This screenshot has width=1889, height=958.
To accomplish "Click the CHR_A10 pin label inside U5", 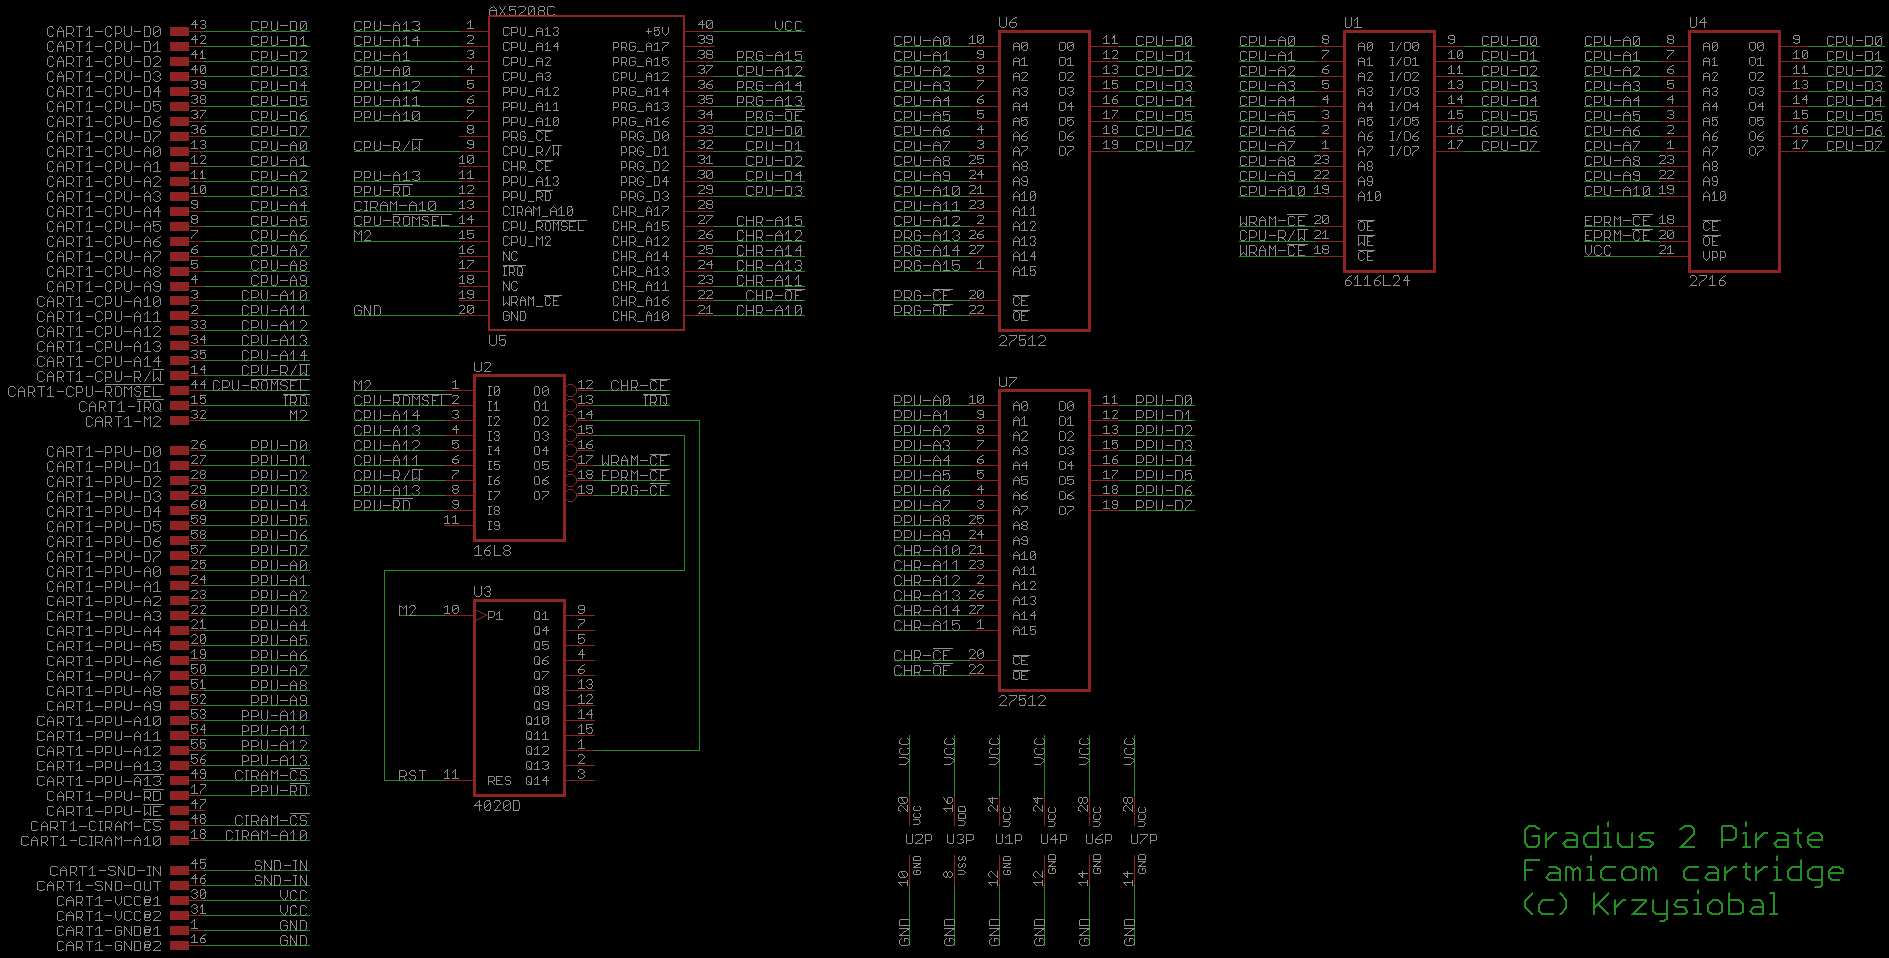I will 641,317.
